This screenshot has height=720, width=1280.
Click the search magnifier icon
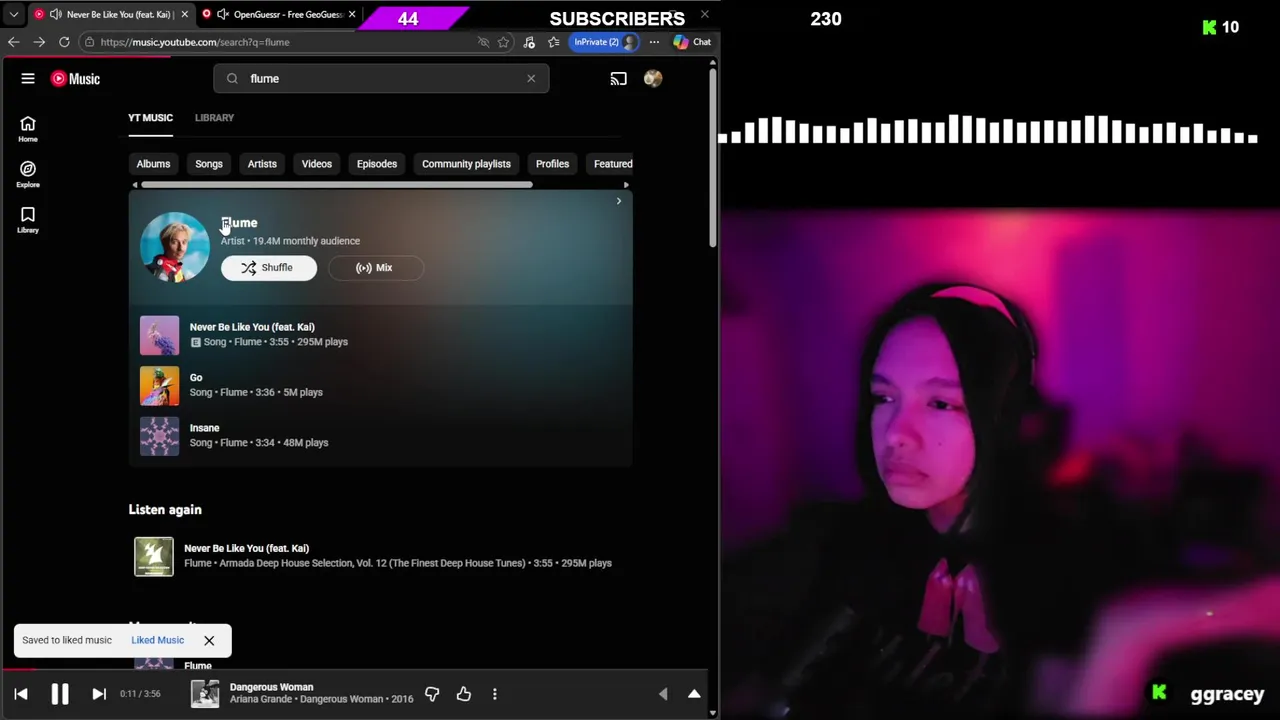(x=232, y=78)
